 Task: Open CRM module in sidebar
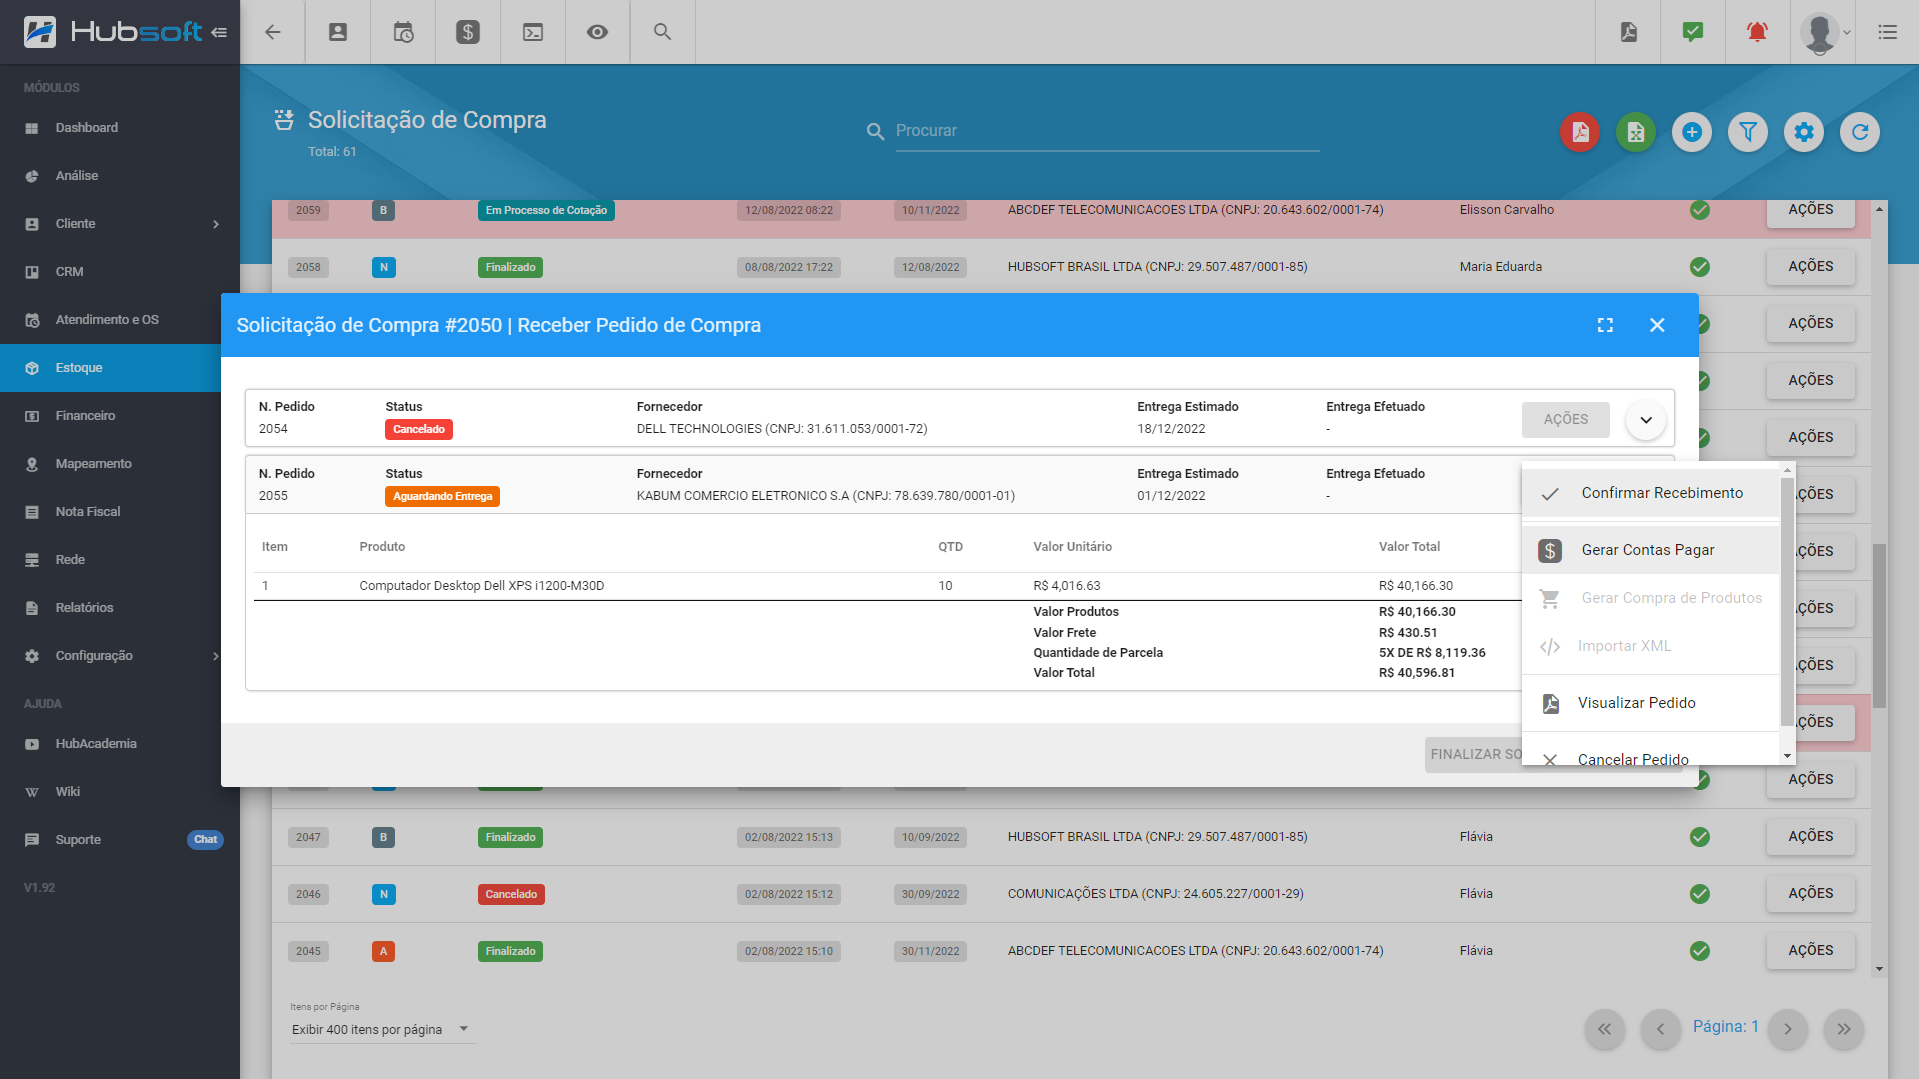pyautogui.click(x=120, y=272)
